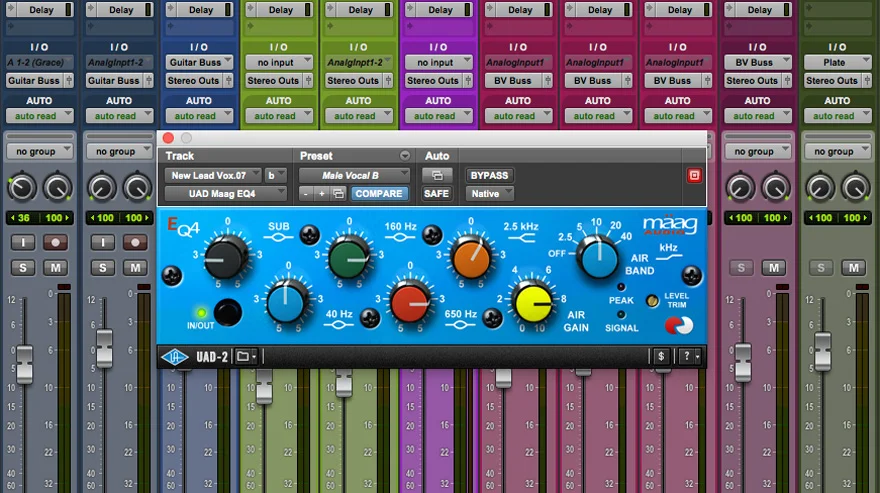
Task: Enable input monitoring on first channel
Action: tap(23, 243)
